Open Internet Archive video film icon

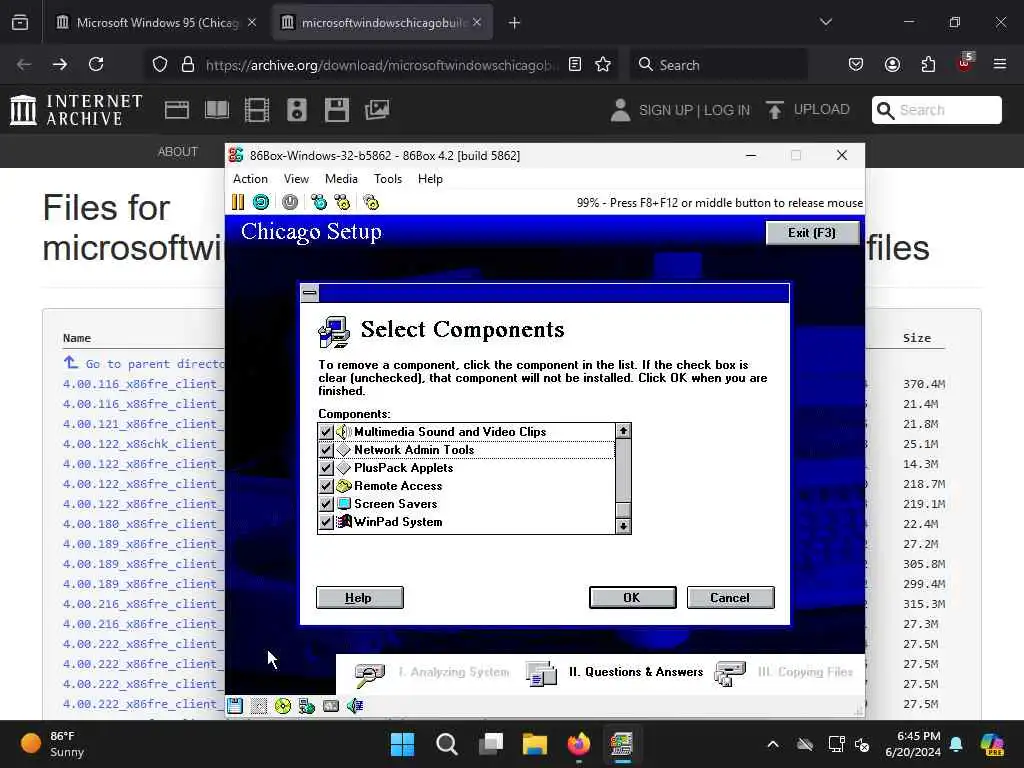coord(257,110)
